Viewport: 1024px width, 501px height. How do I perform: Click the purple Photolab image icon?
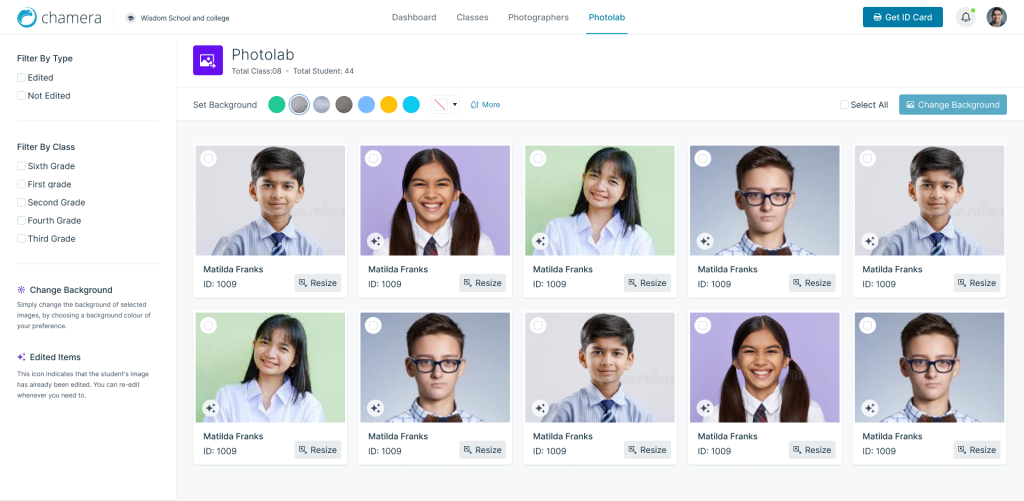pyautogui.click(x=208, y=60)
